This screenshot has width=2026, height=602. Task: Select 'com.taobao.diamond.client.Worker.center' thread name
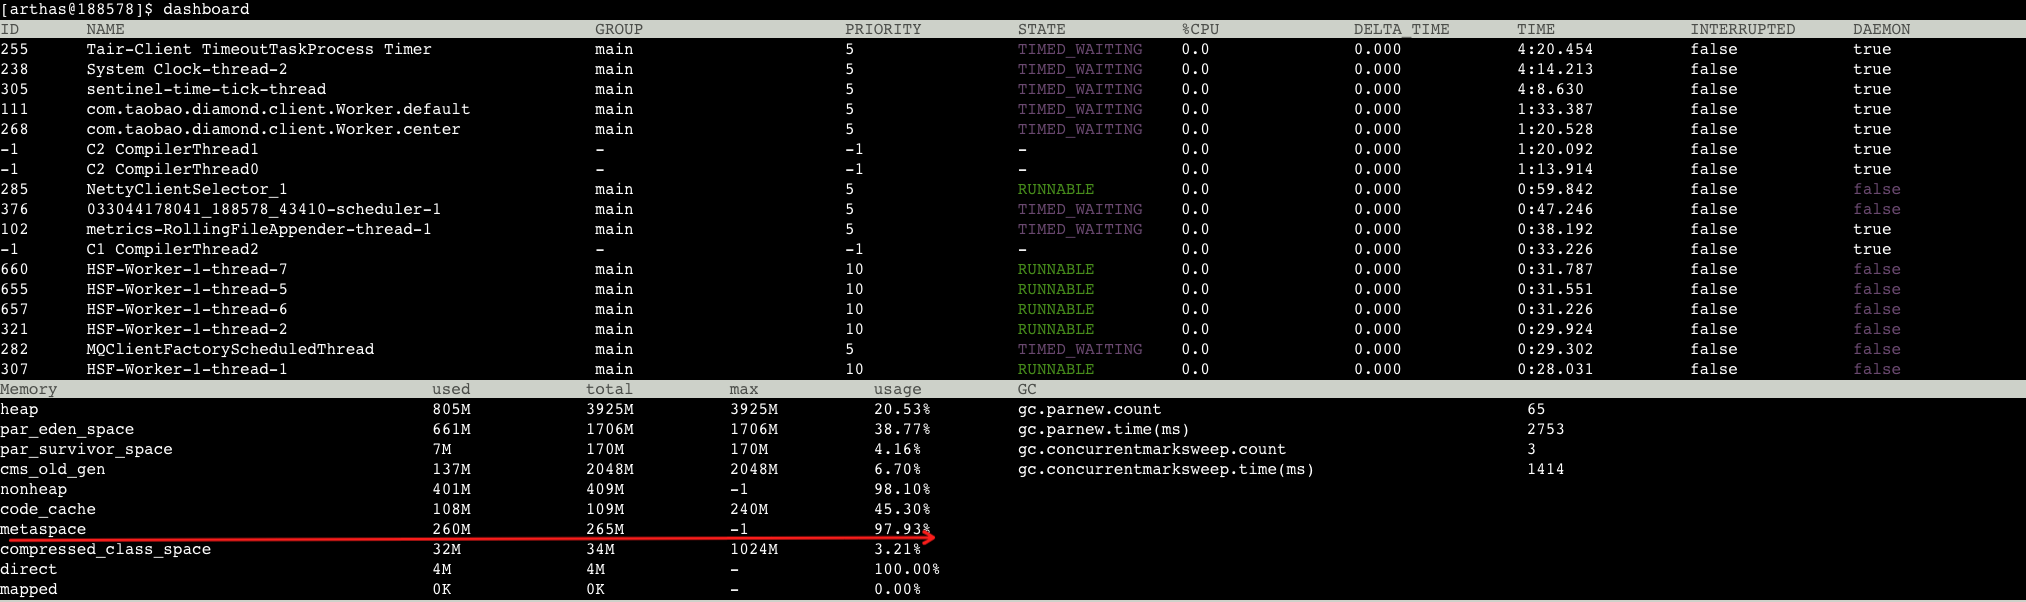(273, 129)
